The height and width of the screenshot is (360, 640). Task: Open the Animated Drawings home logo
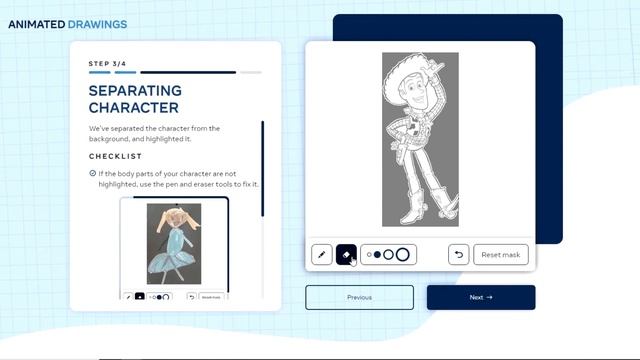pyautogui.click(x=68, y=24)
